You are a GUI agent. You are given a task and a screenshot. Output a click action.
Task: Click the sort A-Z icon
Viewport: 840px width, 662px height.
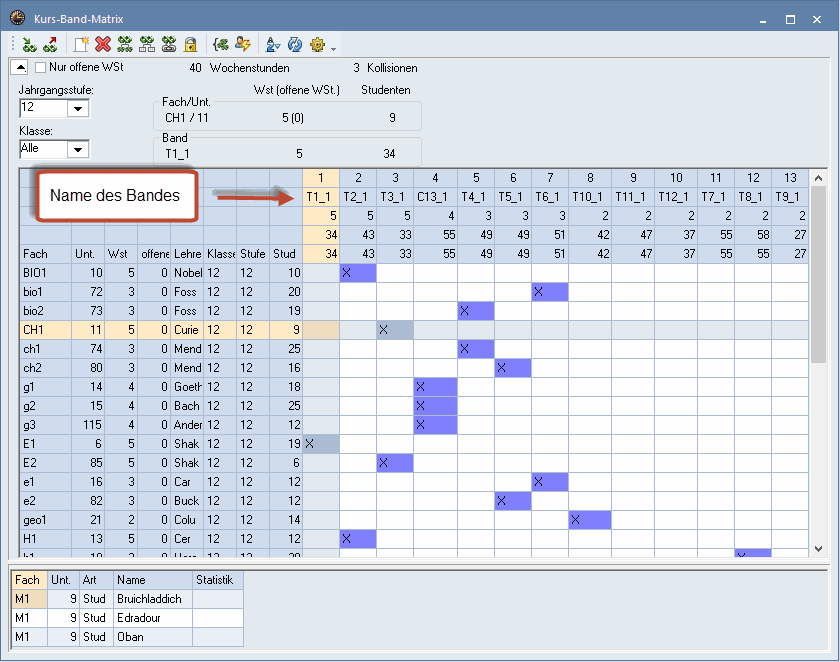tap(271, 44)
